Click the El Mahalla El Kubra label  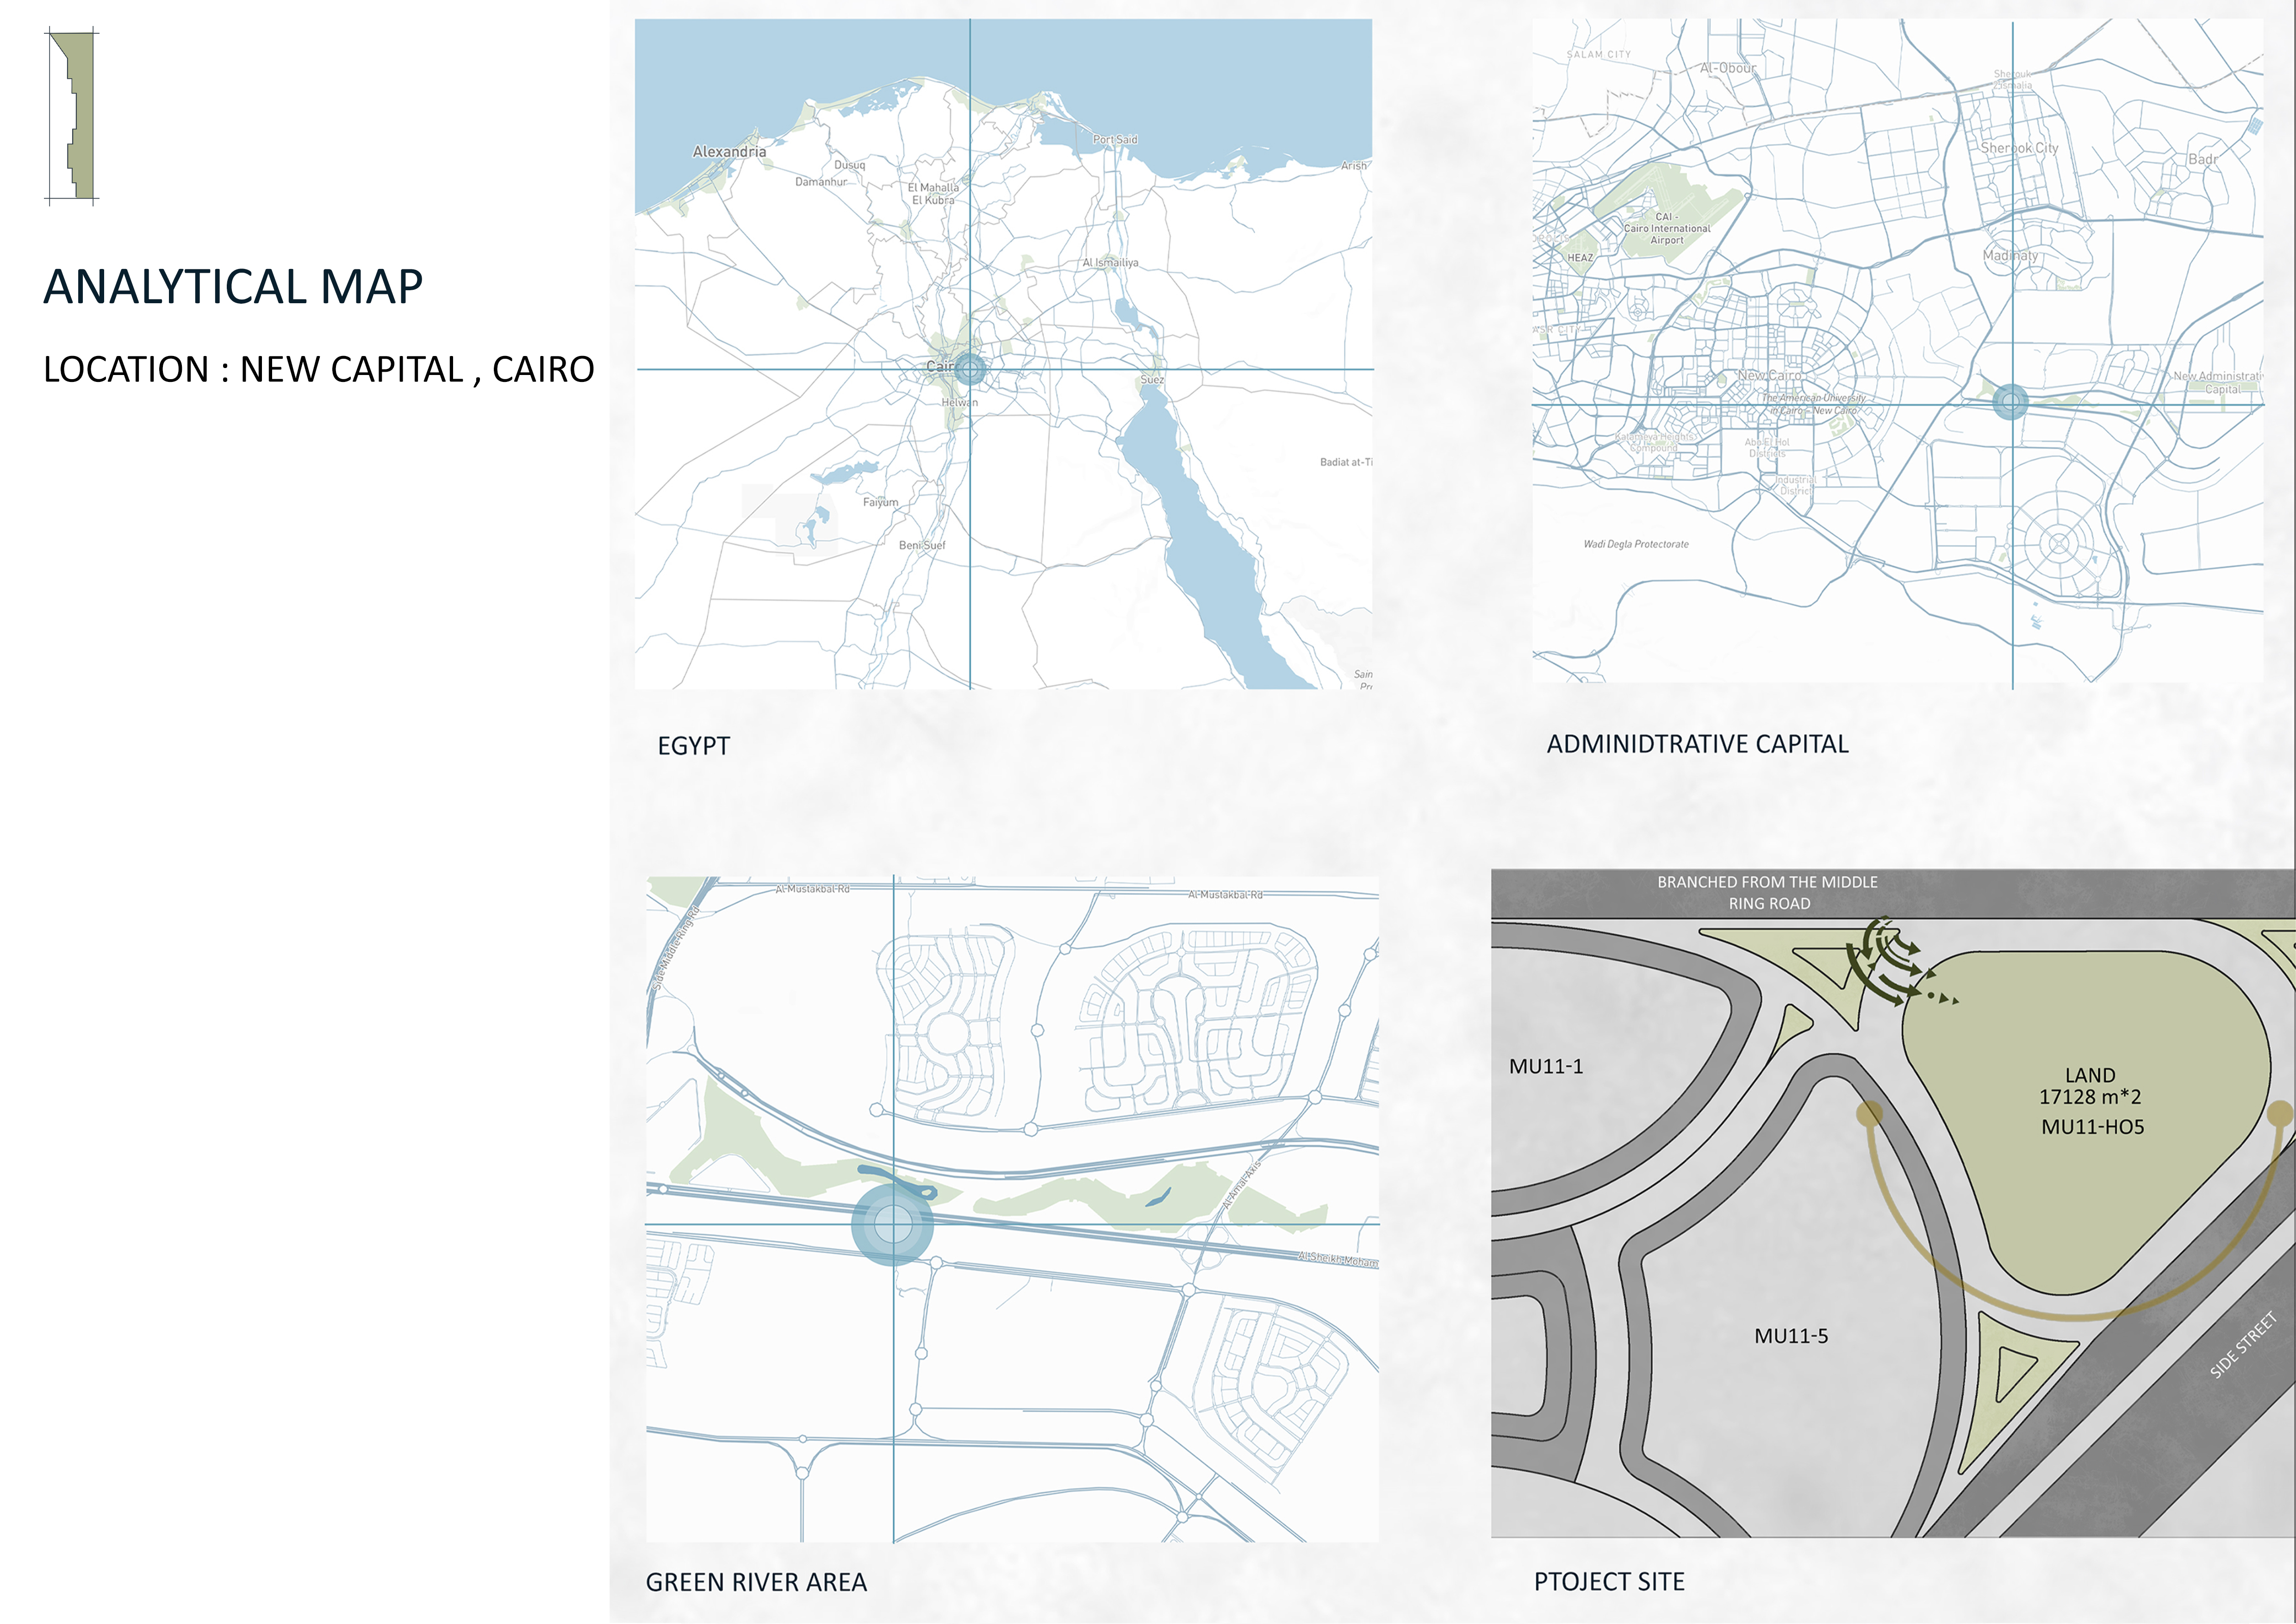933,194
